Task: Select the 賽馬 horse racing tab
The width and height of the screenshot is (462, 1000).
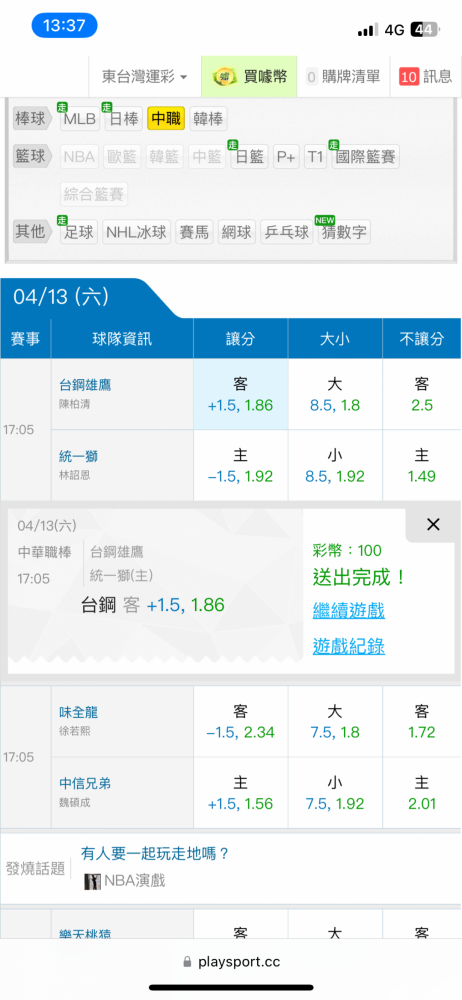Action: (x=194, y=232)
